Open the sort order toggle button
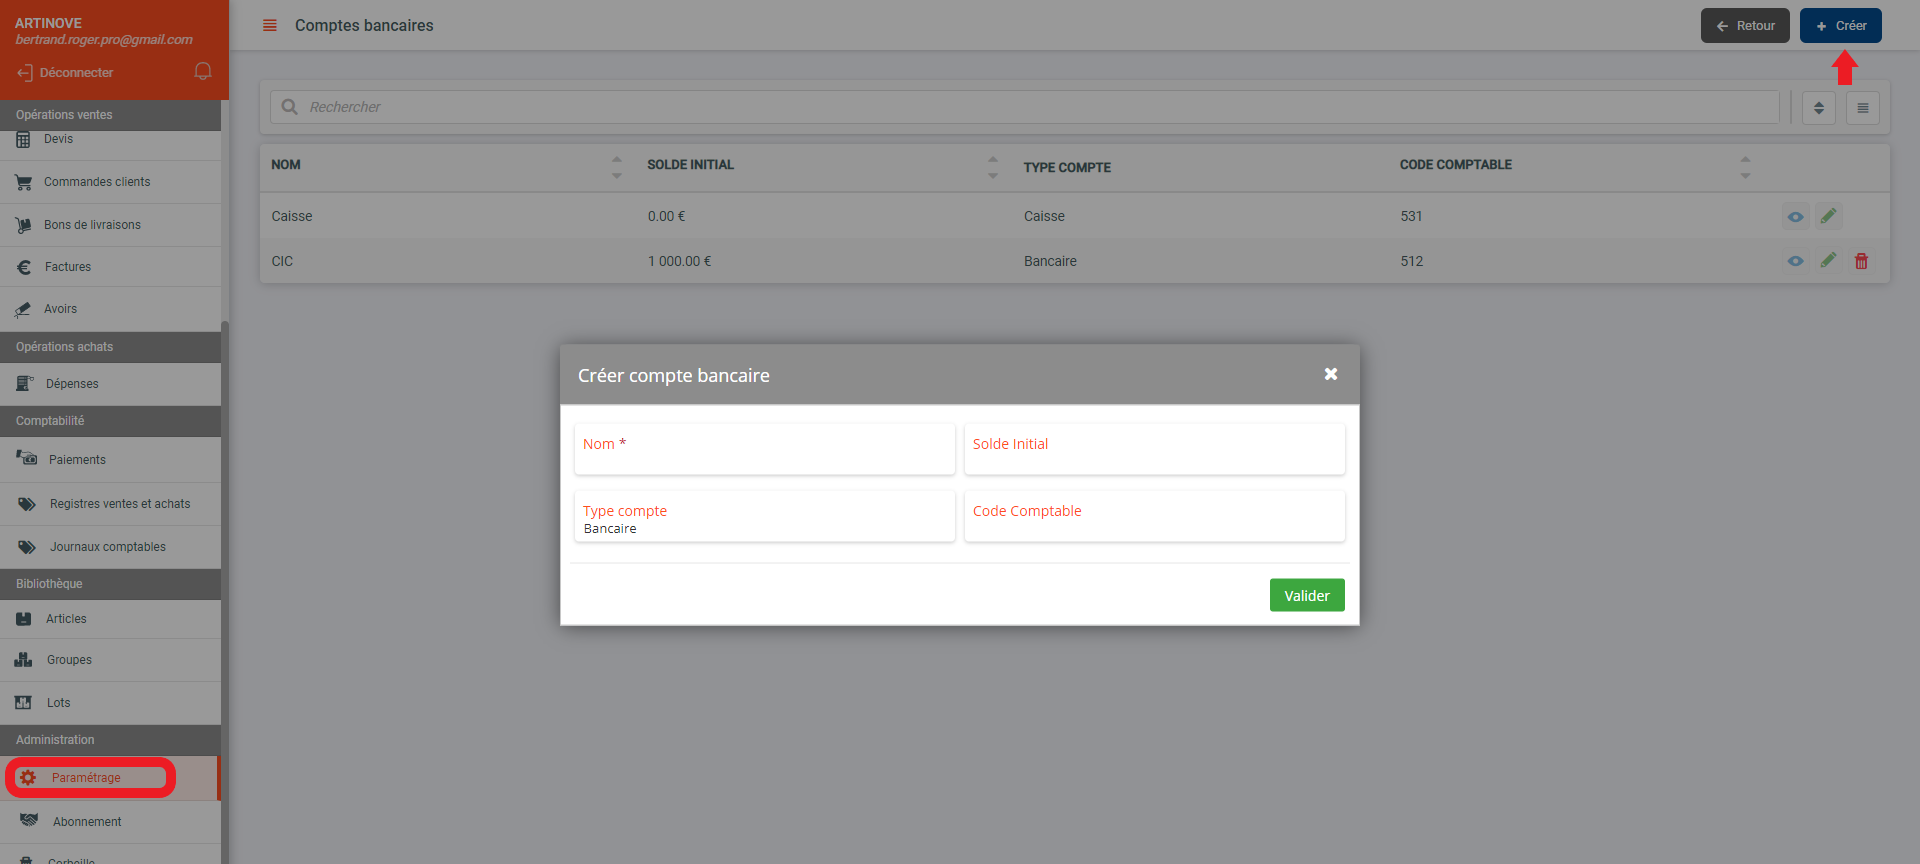Screen dimensions: 1920x864 (1818, 108)
